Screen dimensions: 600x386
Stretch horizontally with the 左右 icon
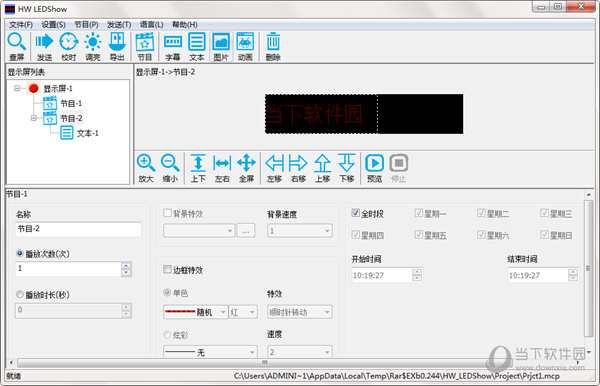(x=222, y=168)
